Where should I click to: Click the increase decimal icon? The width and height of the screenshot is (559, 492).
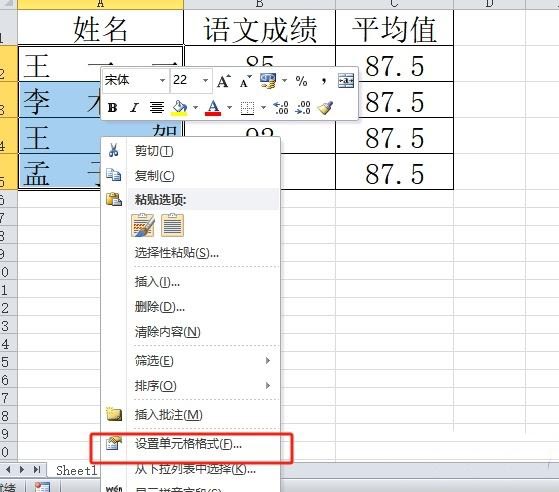click(x=281, y=107)
